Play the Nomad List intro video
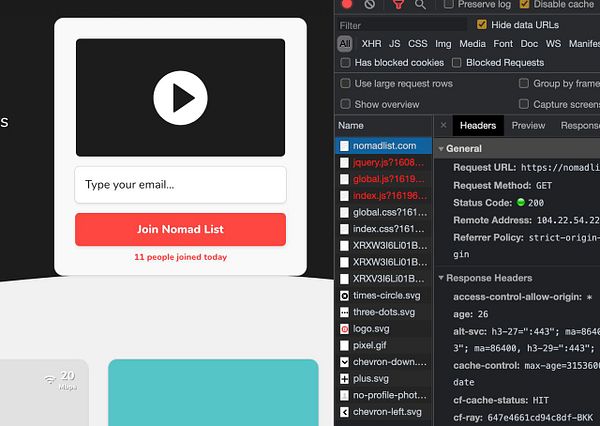This screenshot has height=426, width=600. pos(180,98)
